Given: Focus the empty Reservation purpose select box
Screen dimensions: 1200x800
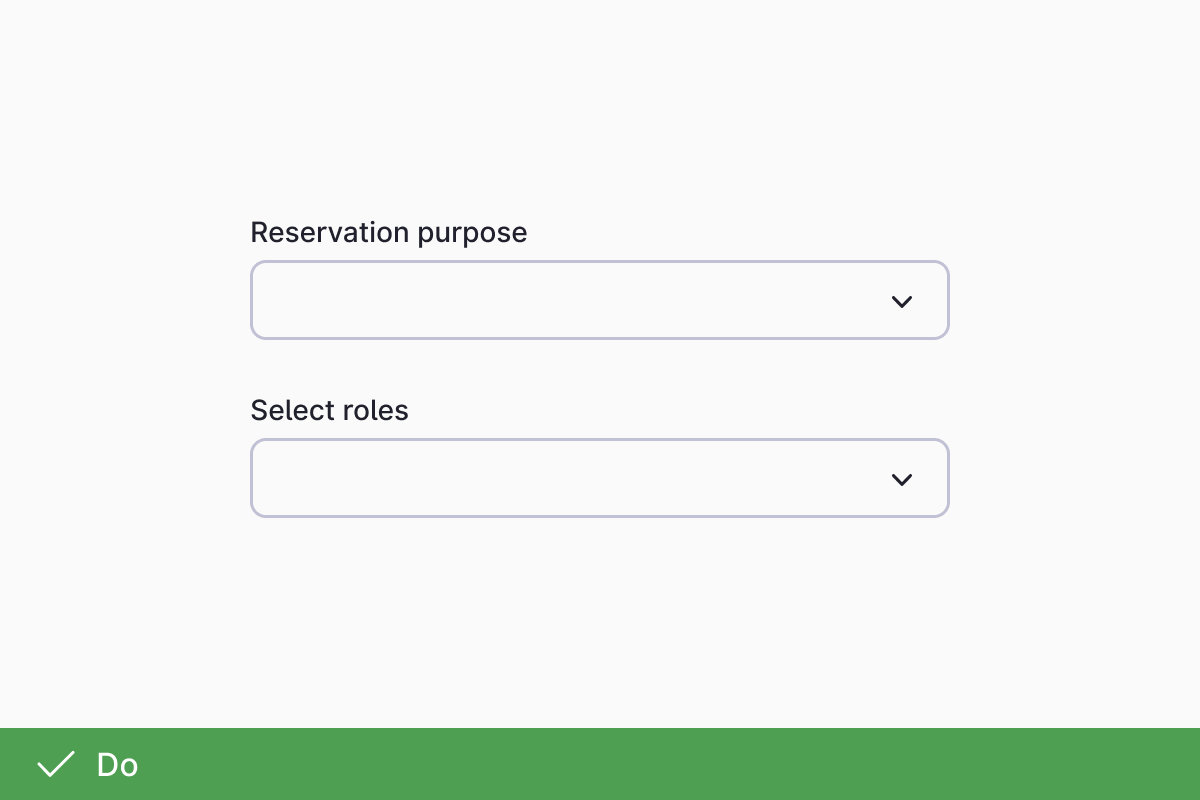Looking at the screenshot, I should [x=560, y=301].
